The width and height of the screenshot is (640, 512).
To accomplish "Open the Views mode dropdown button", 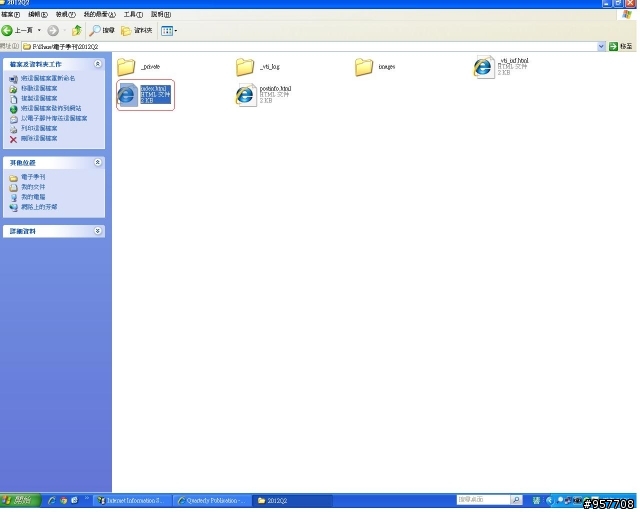I will tap(169, 31).
